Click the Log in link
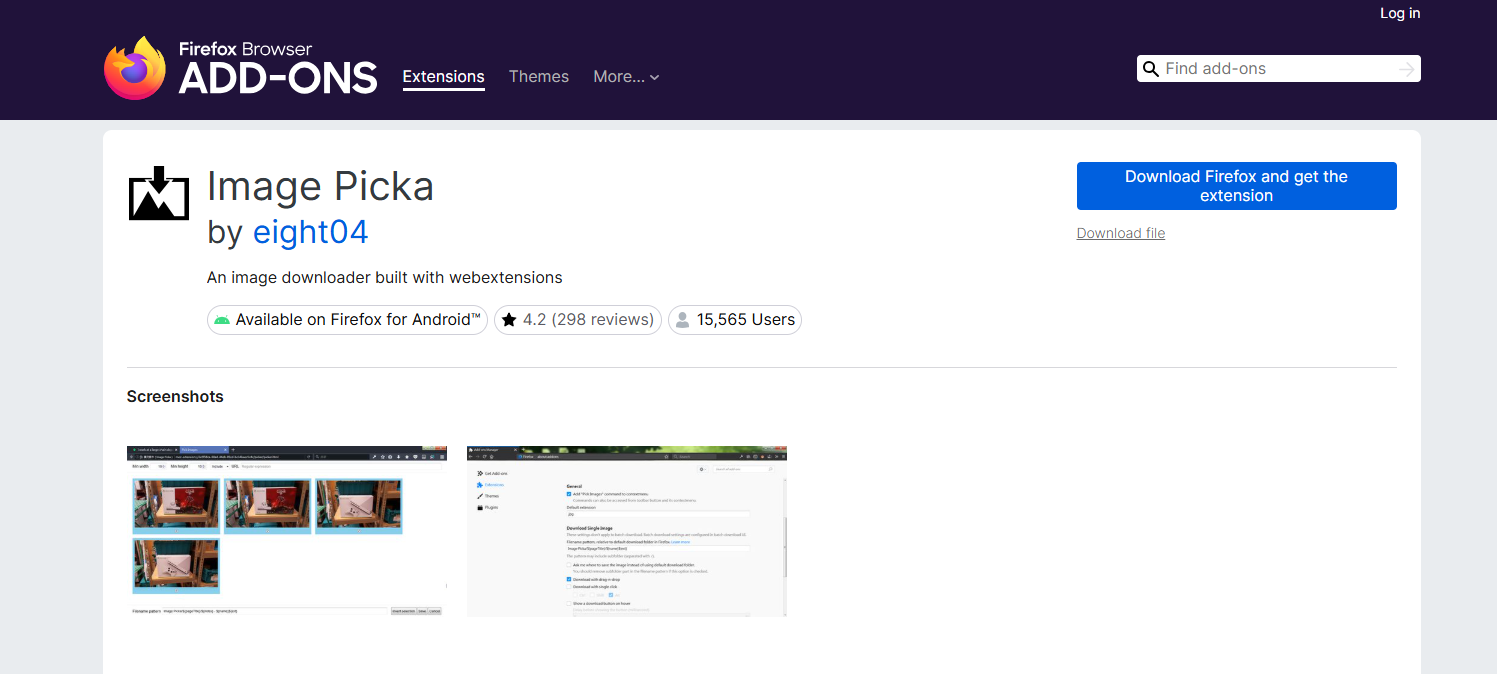The width and height of the screenshot is (1497, 674). point(1400,13)
